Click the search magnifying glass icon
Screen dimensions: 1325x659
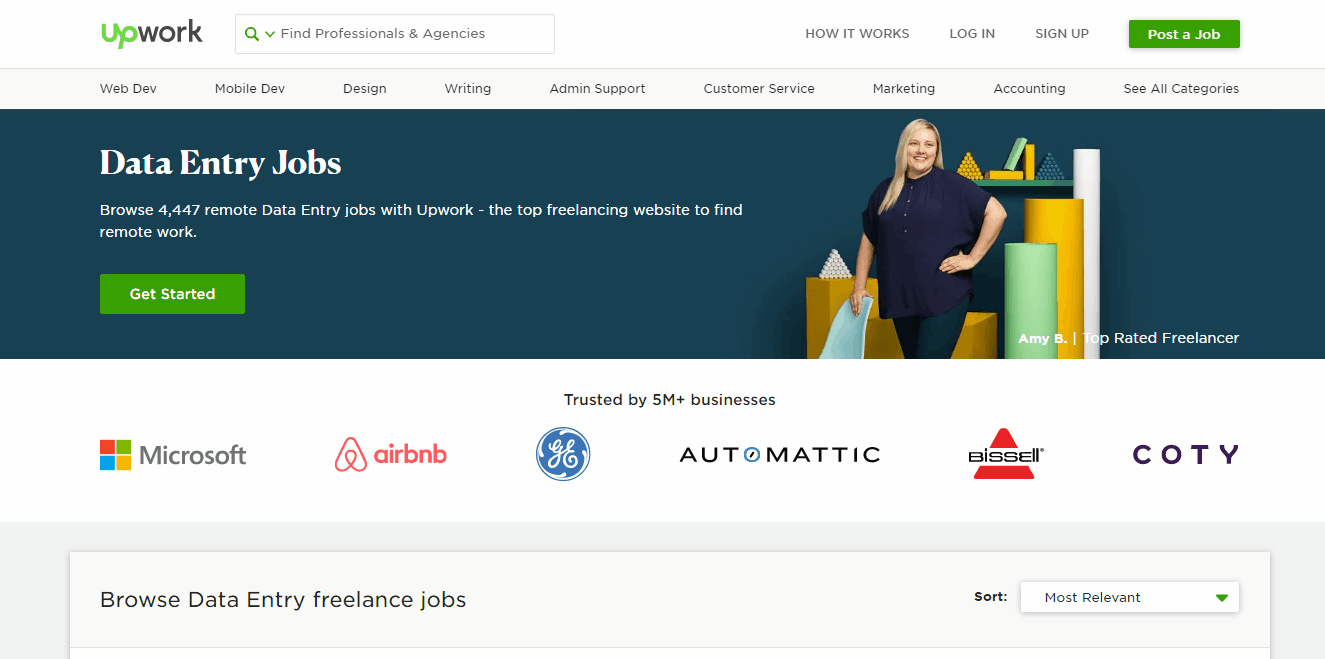pos(249,33)
